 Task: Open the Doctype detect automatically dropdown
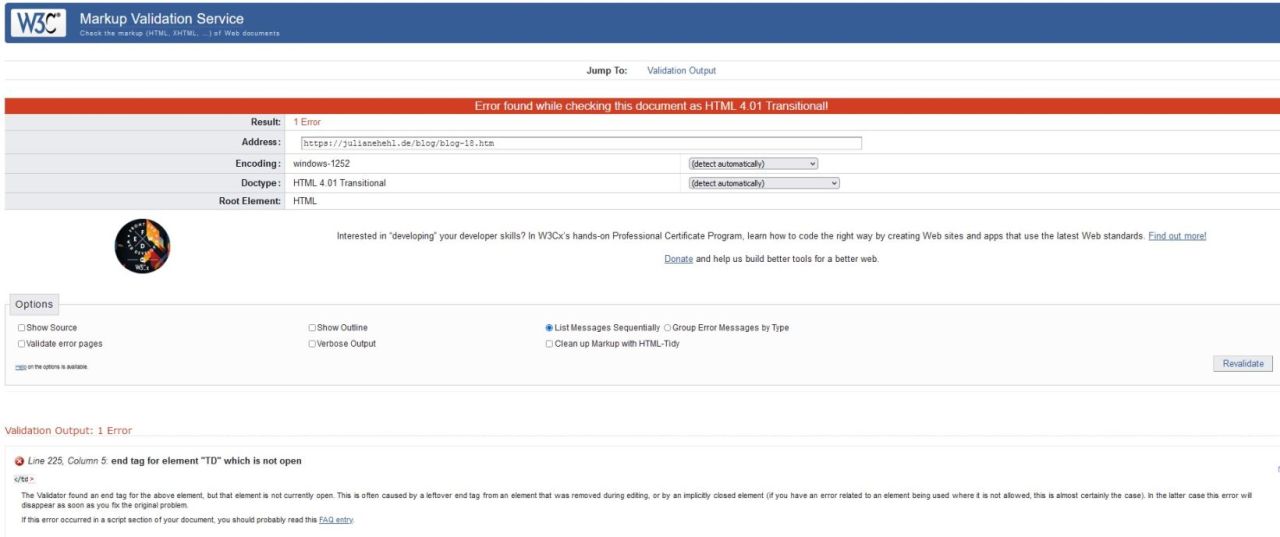pyautogui.click(x=764, y=183)
